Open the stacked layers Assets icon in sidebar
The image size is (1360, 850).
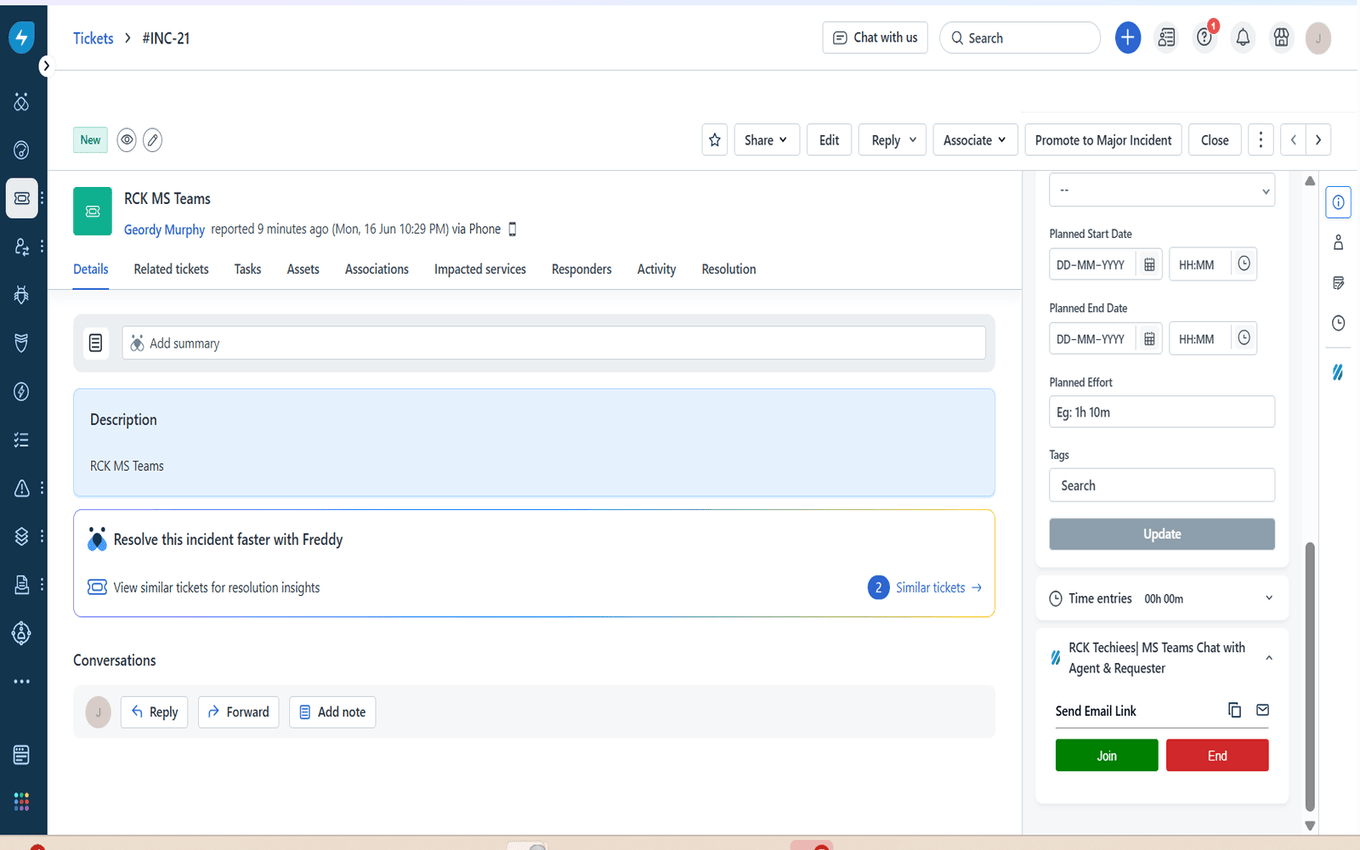point(21,536)
